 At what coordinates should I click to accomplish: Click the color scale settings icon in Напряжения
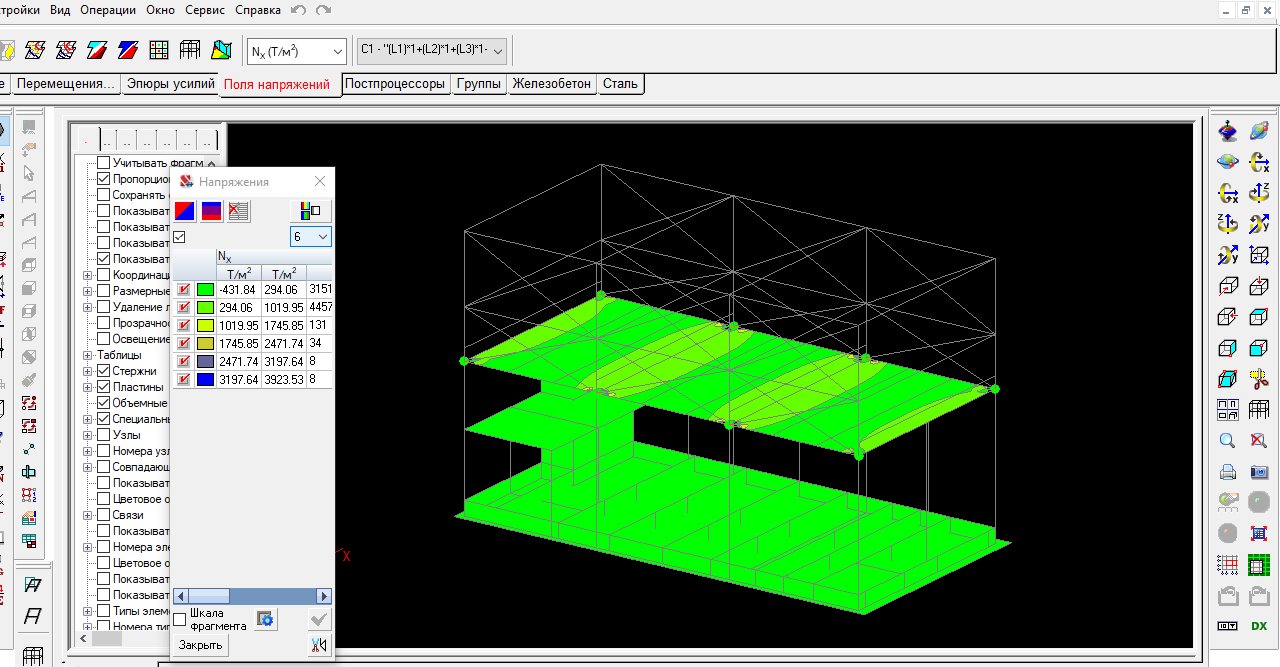[x=311, y=211]
